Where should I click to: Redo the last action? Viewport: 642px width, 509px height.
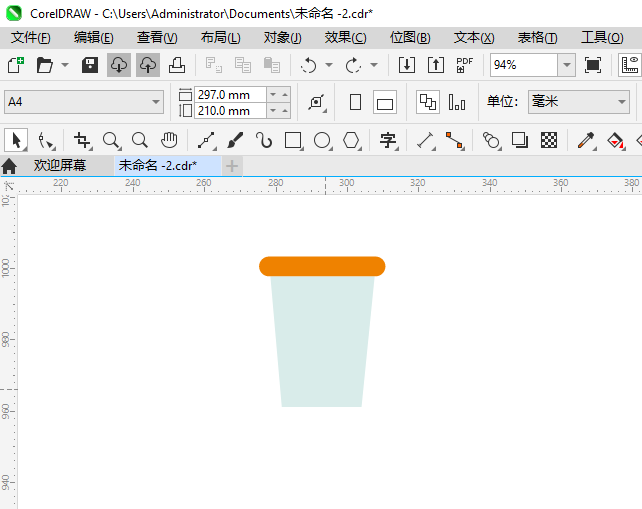[x=353, y=65]
